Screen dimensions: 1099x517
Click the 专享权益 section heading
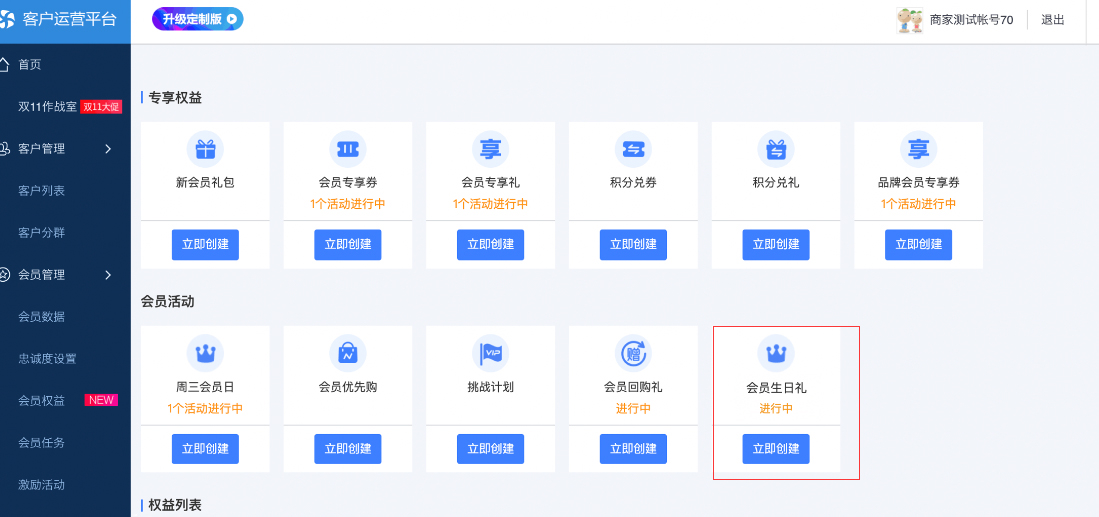(x=175, y=97)
